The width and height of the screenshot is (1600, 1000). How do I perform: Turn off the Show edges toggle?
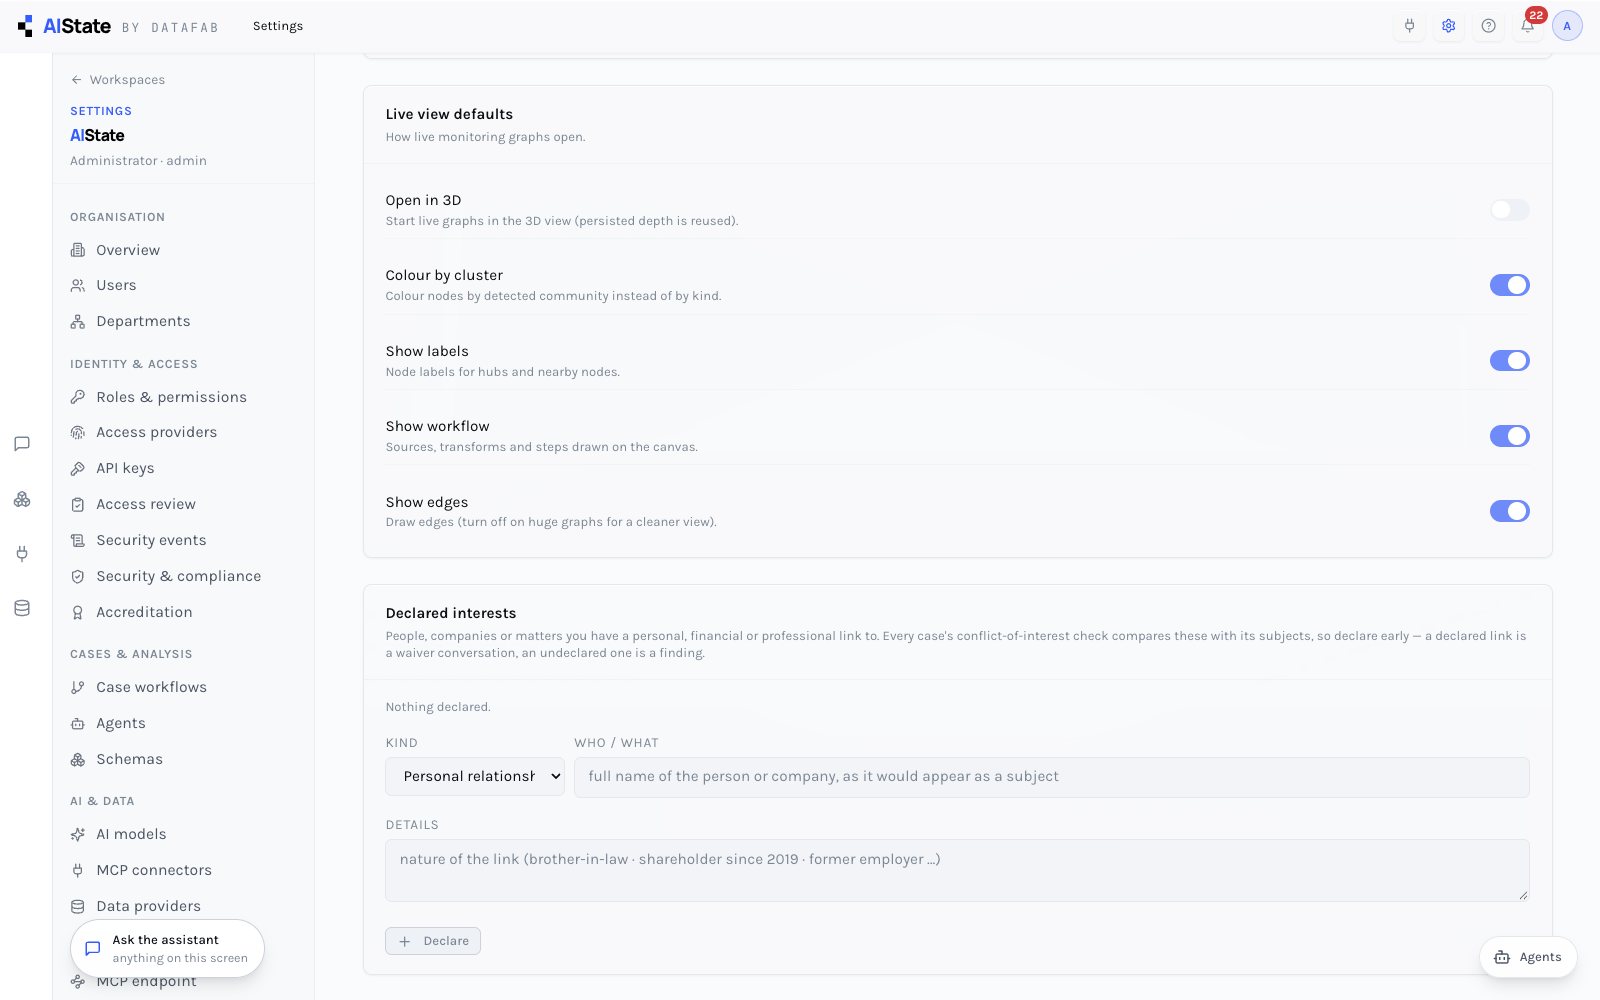(x=1509, y=511)
